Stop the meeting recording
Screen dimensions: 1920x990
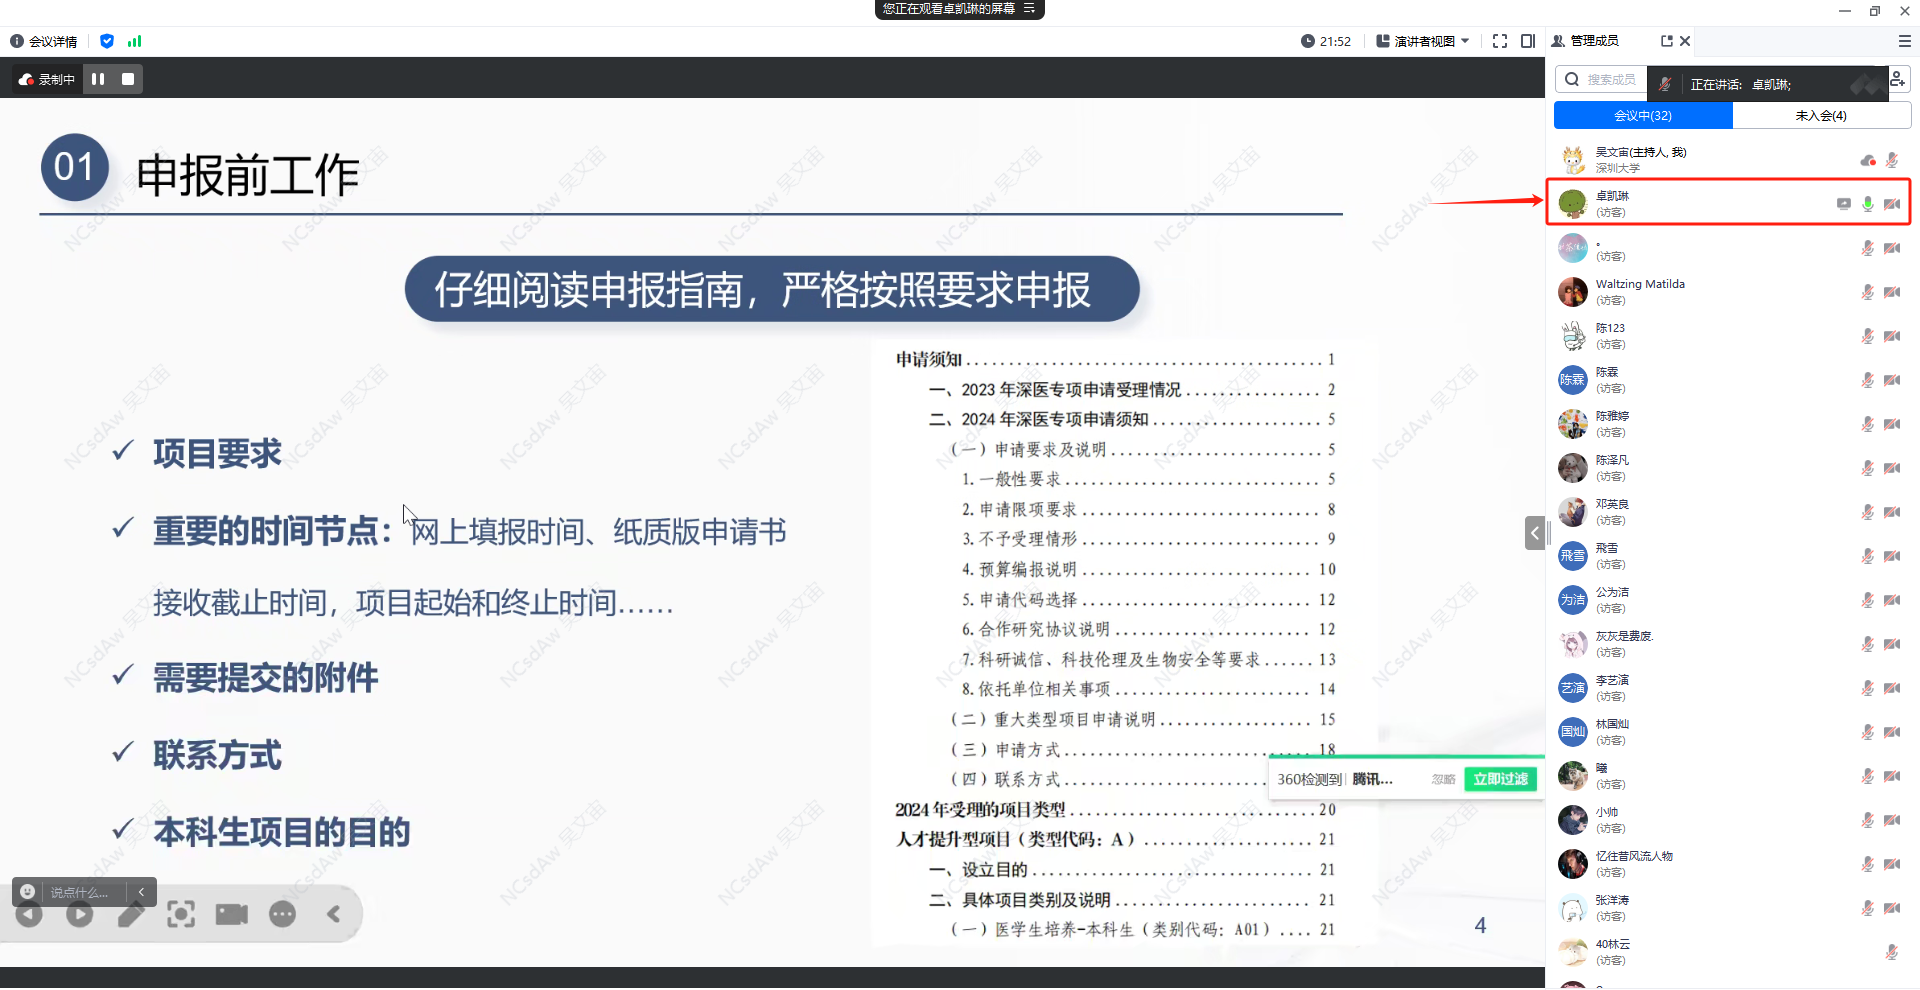click(x=128, y=79)
